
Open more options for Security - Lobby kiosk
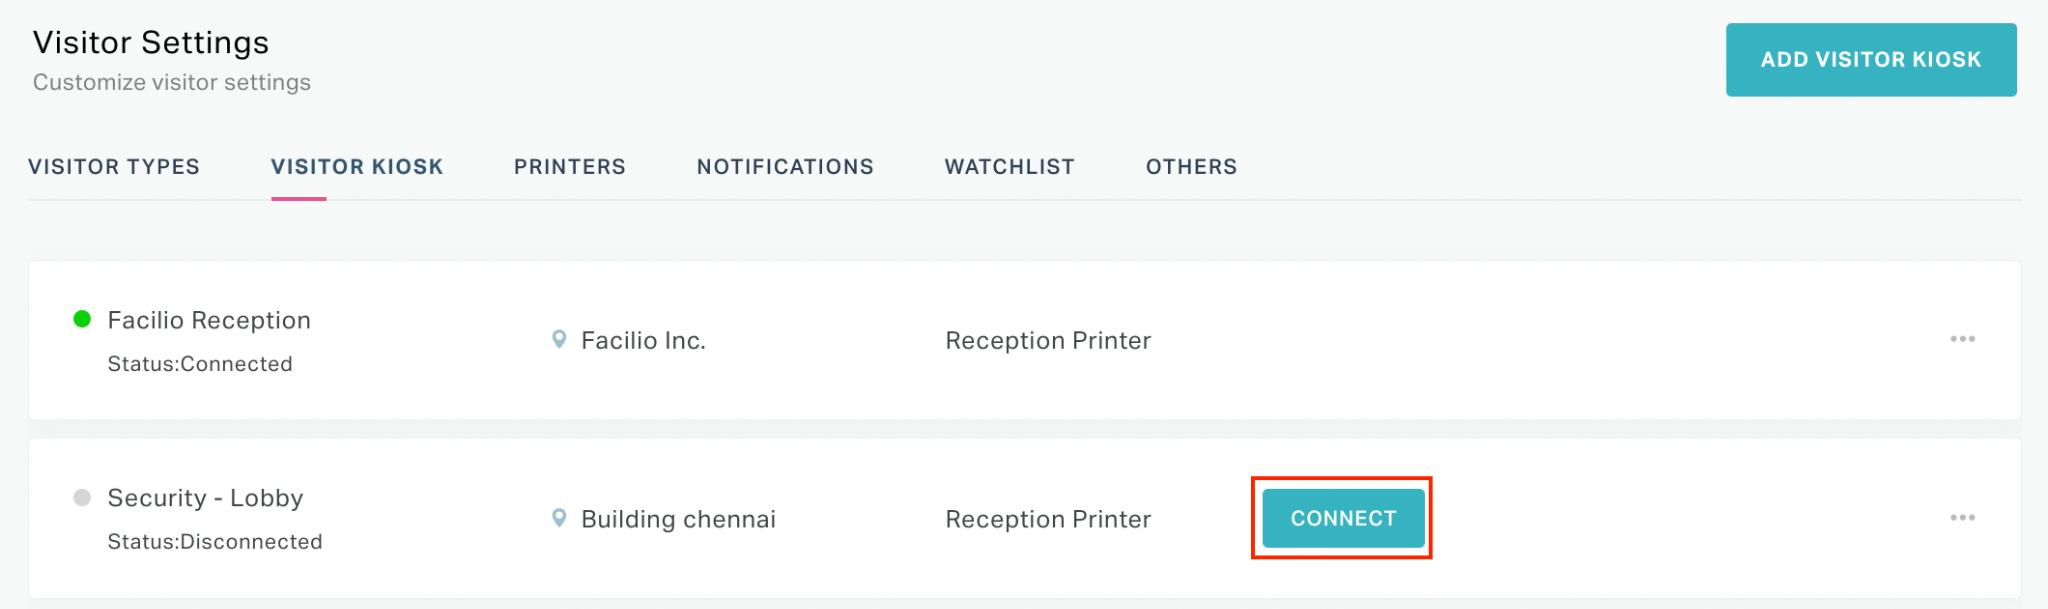1962,518
